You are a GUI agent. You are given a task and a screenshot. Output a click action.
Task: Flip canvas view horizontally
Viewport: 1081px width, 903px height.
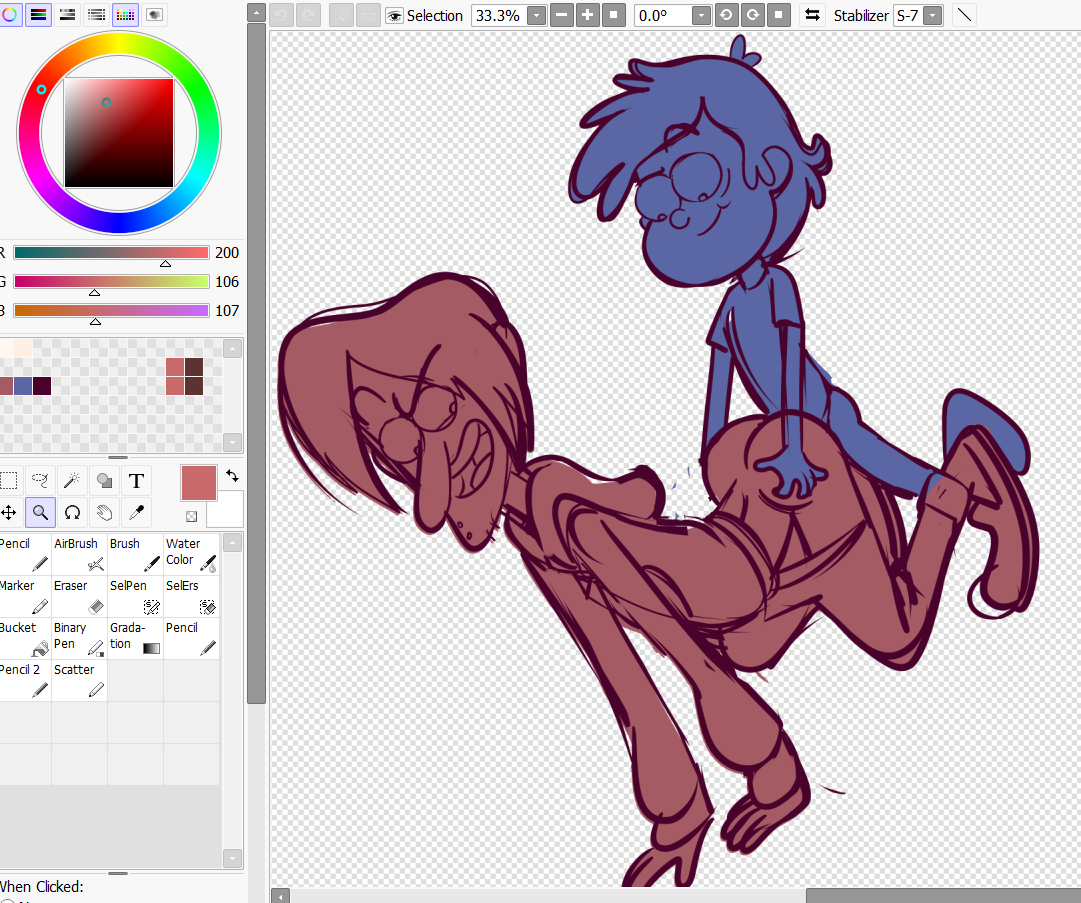[x=813, y=16]
